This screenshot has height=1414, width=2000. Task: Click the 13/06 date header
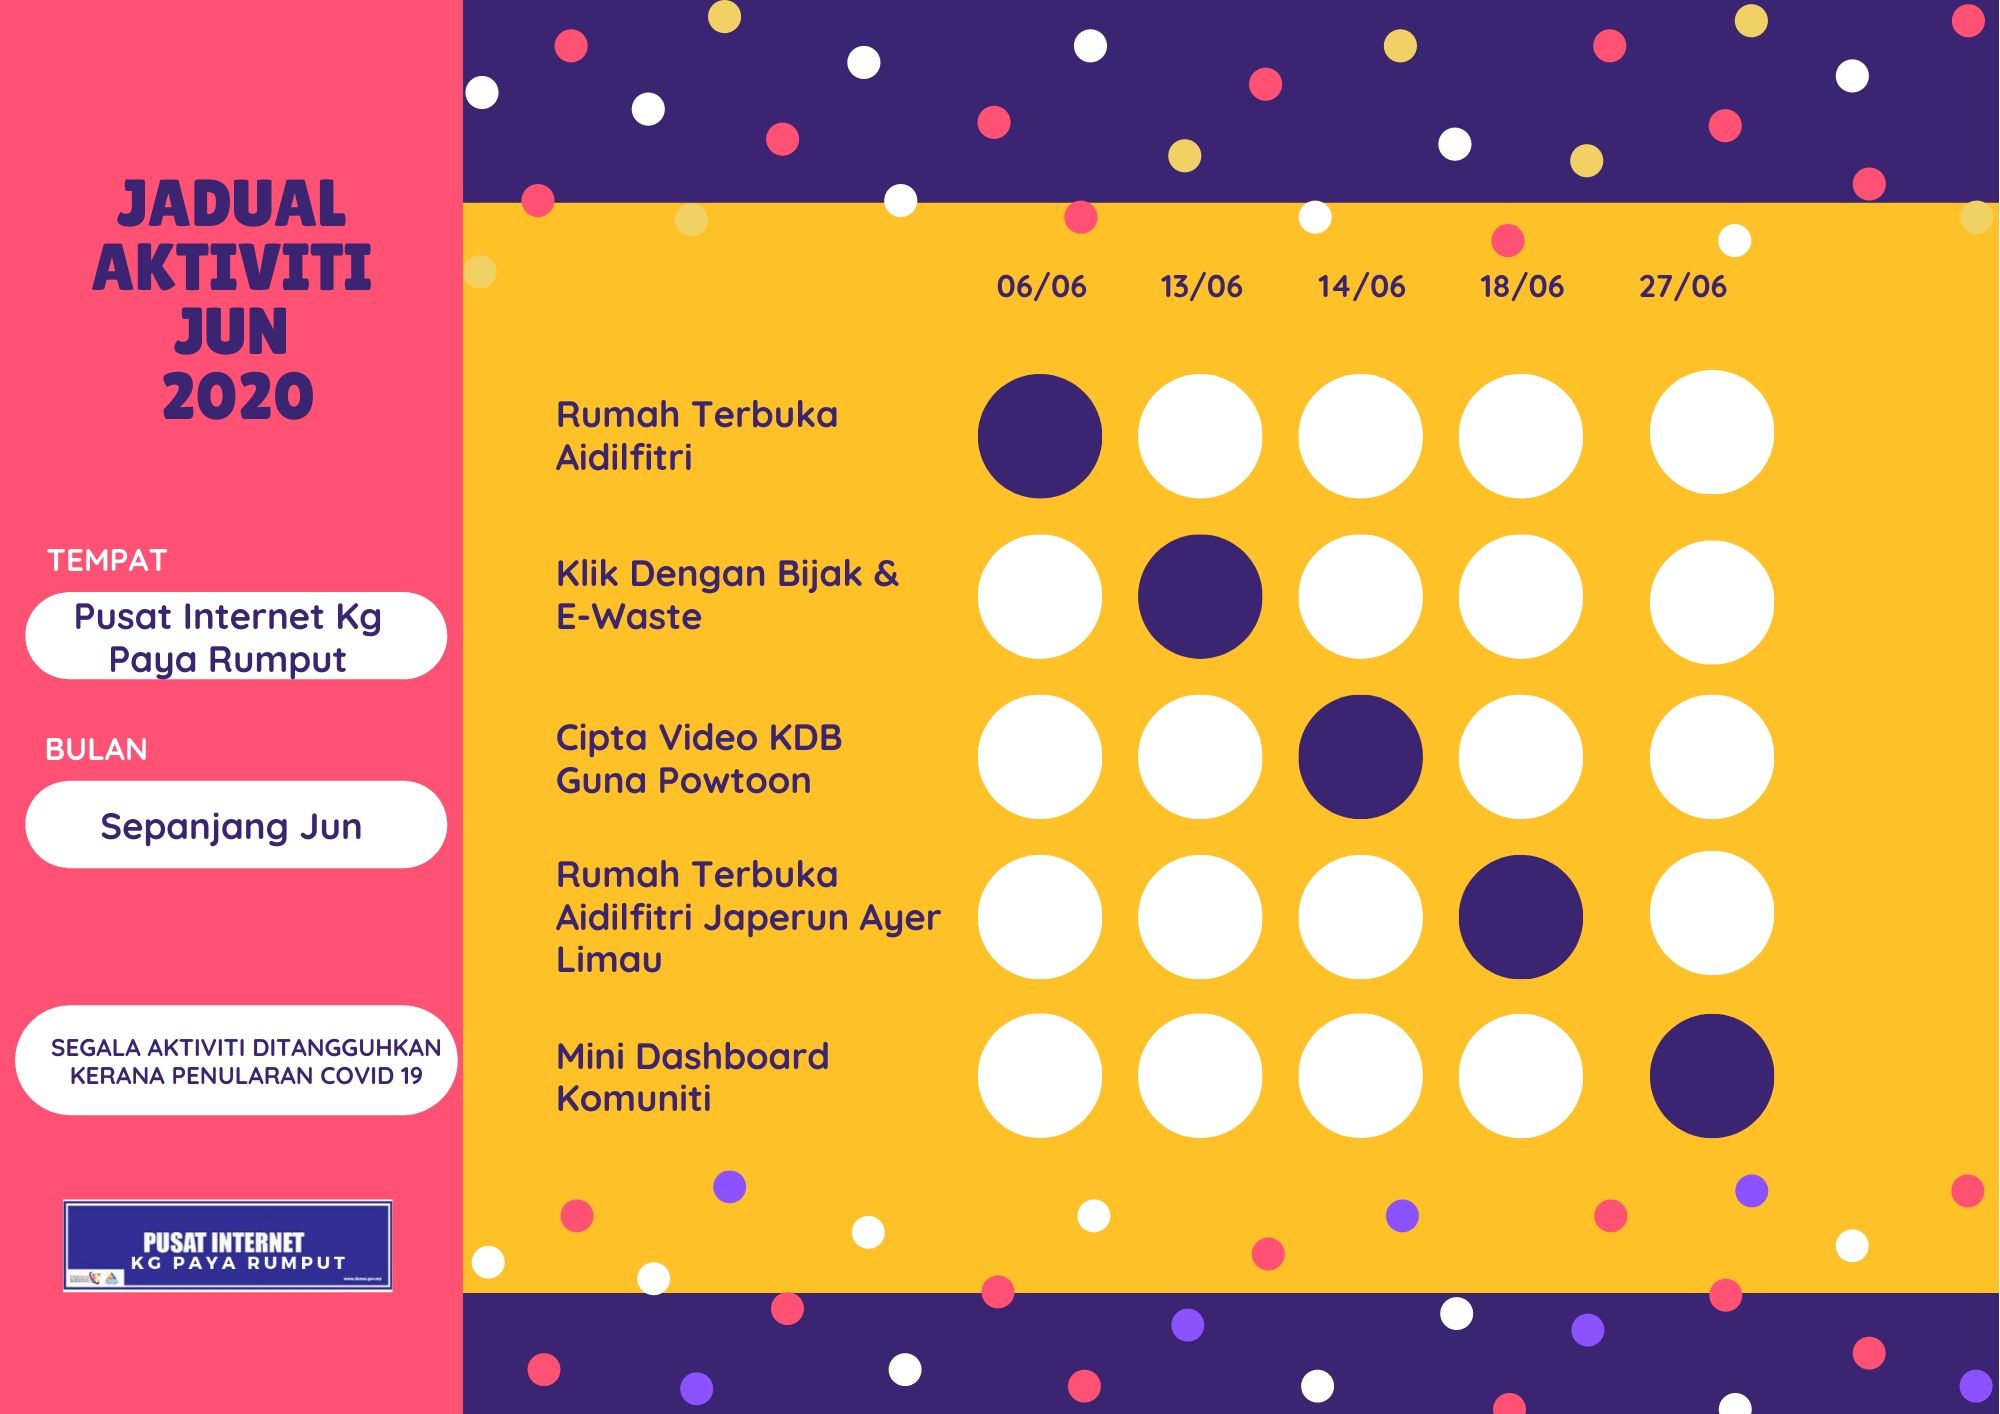[1201, 287]
